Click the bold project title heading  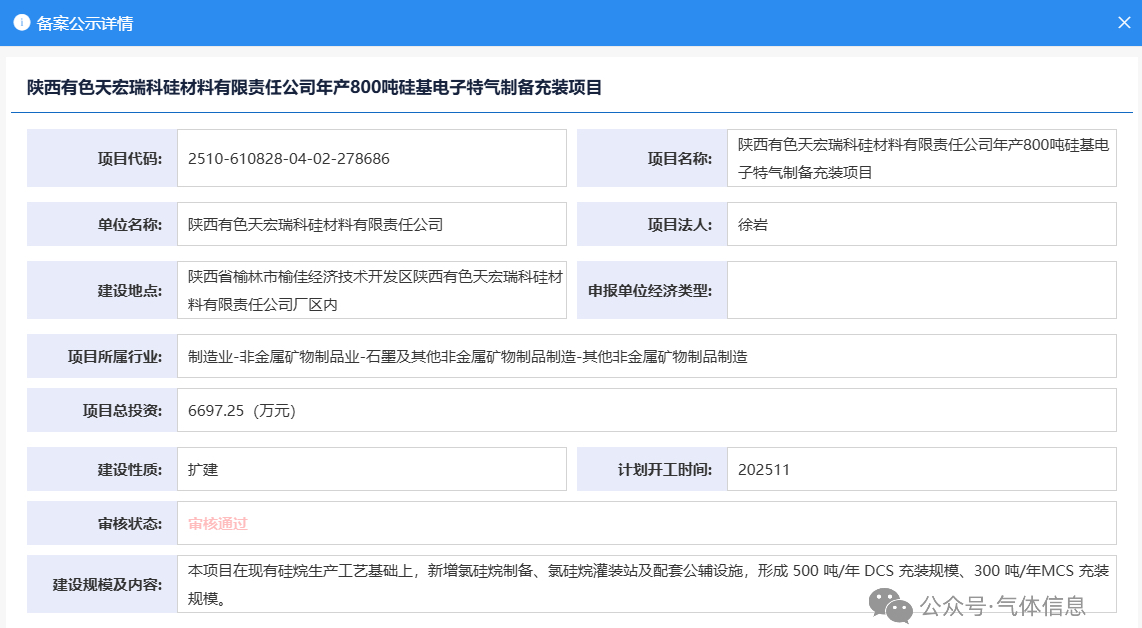(x=315, y=88)
